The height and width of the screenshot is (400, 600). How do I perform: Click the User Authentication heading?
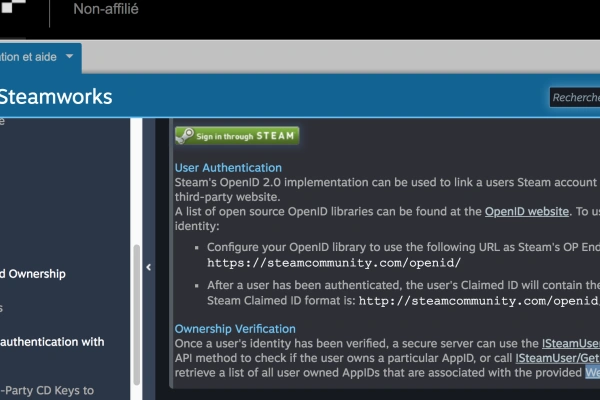(x=228, y=167)
